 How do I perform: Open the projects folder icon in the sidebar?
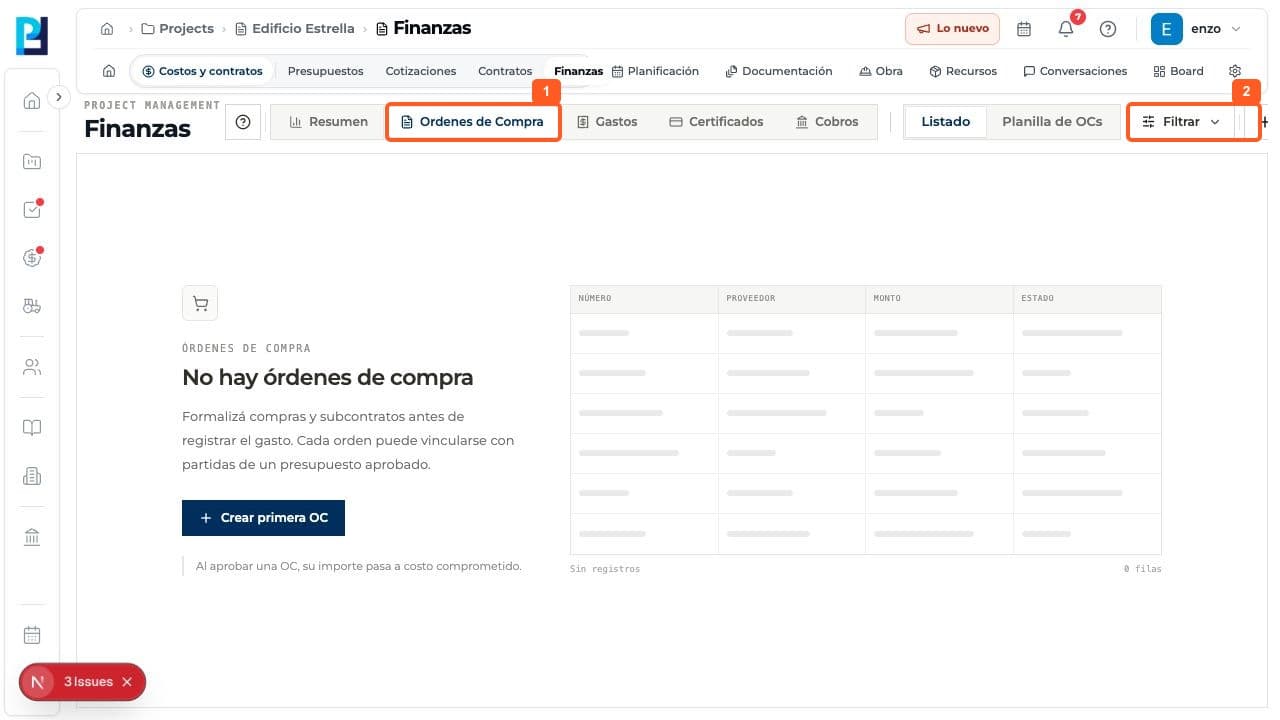pyautogui.click(x=32, y=161)
